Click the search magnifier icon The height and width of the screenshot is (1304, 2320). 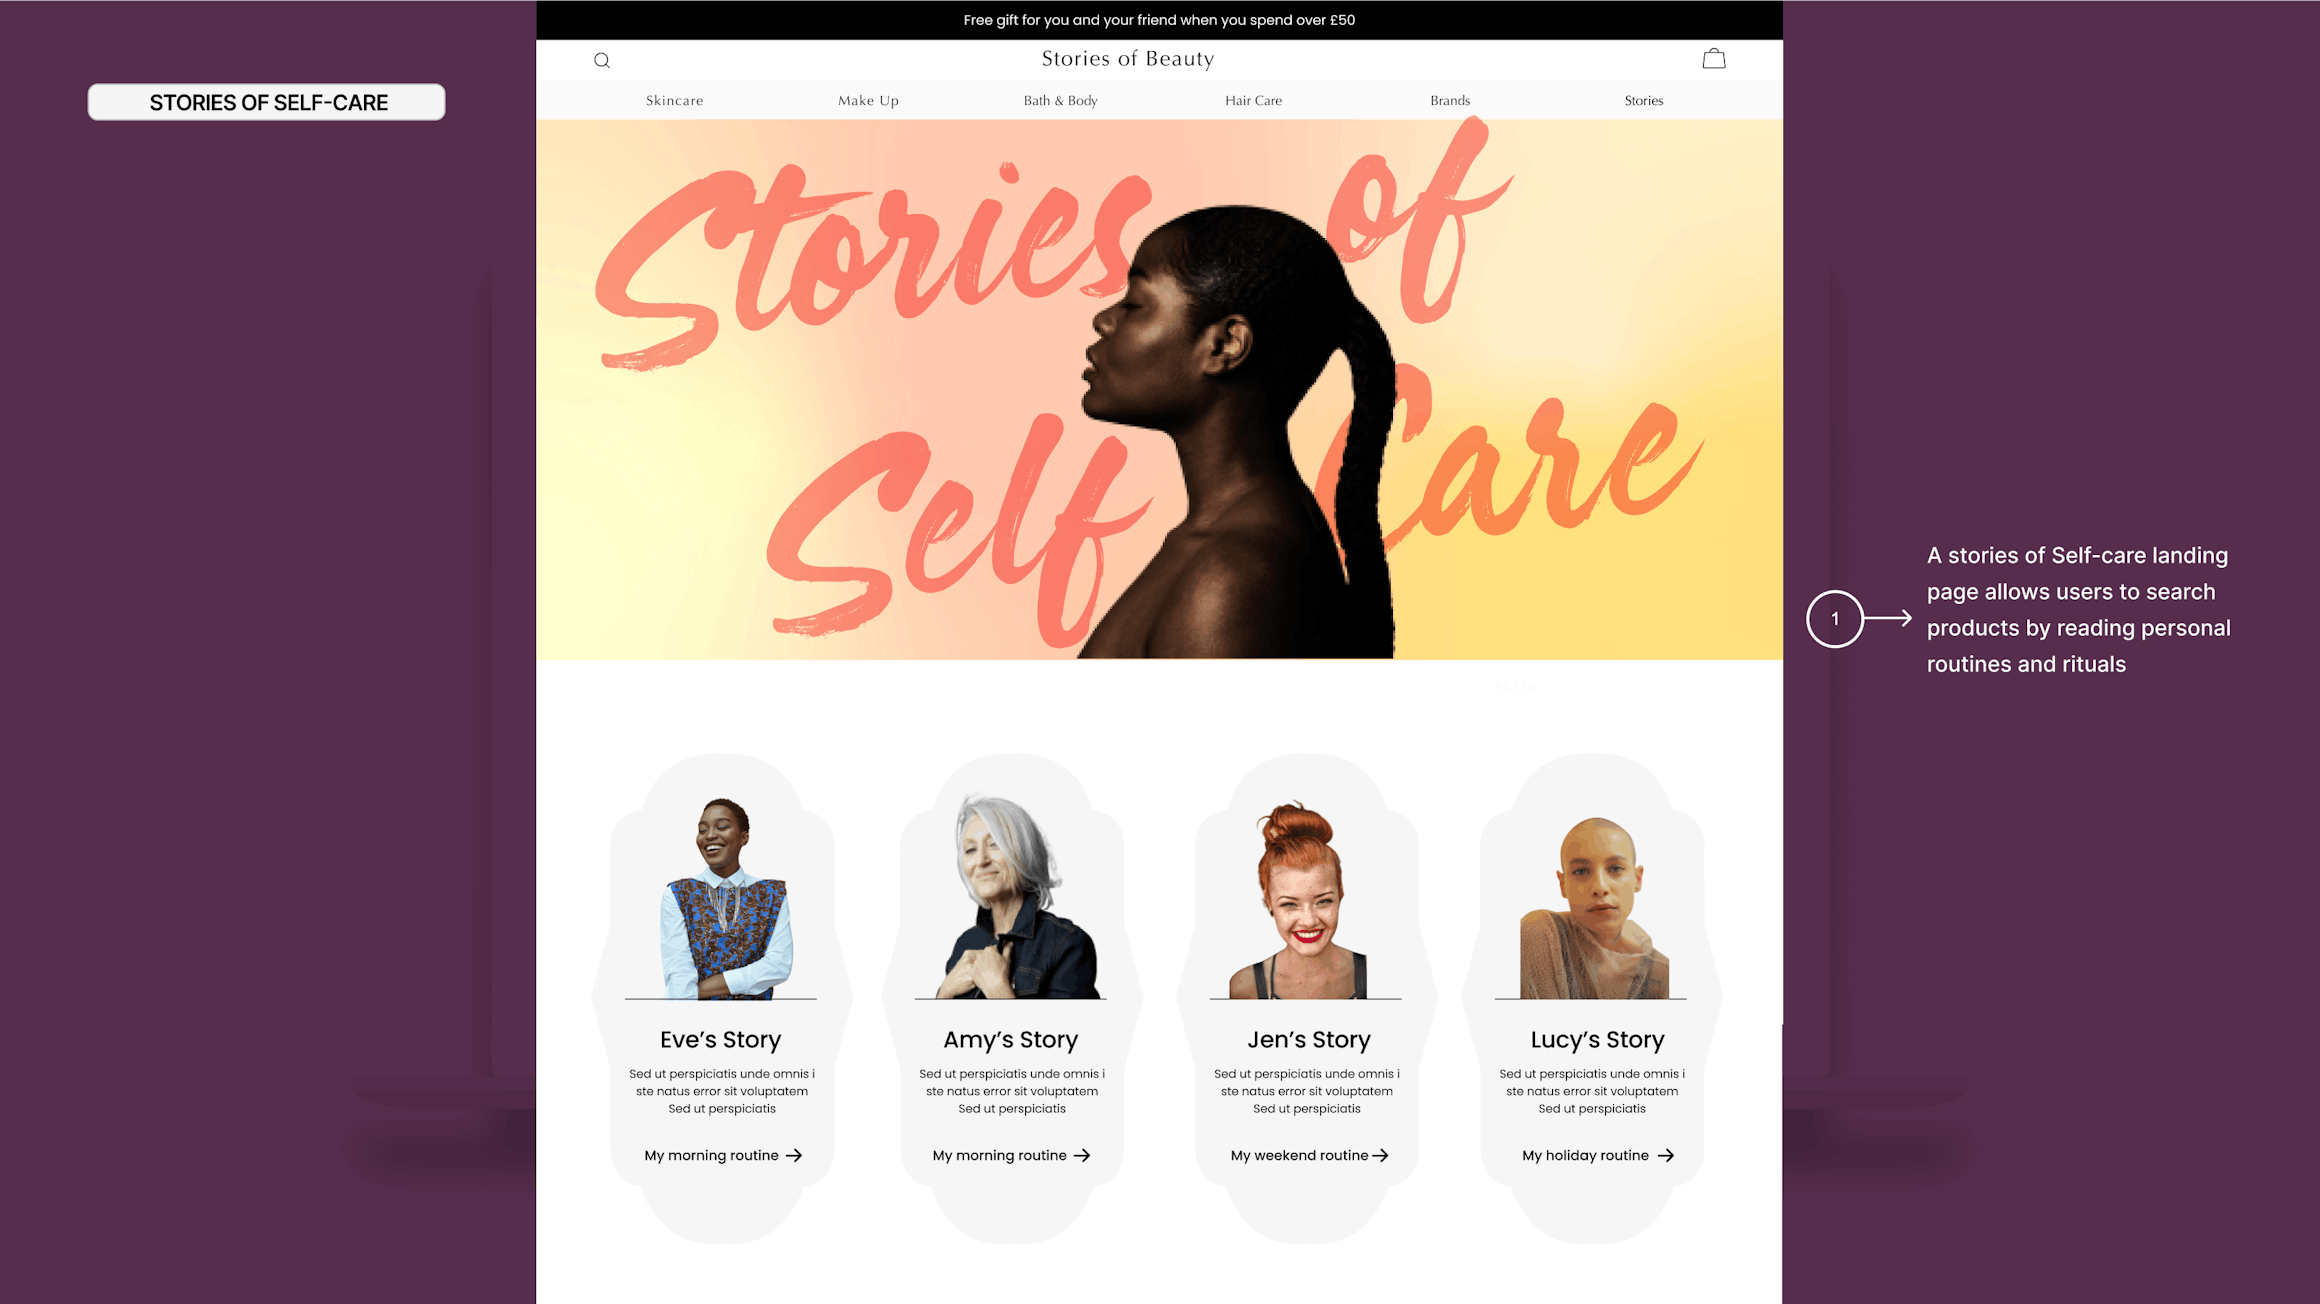point(602,60)
